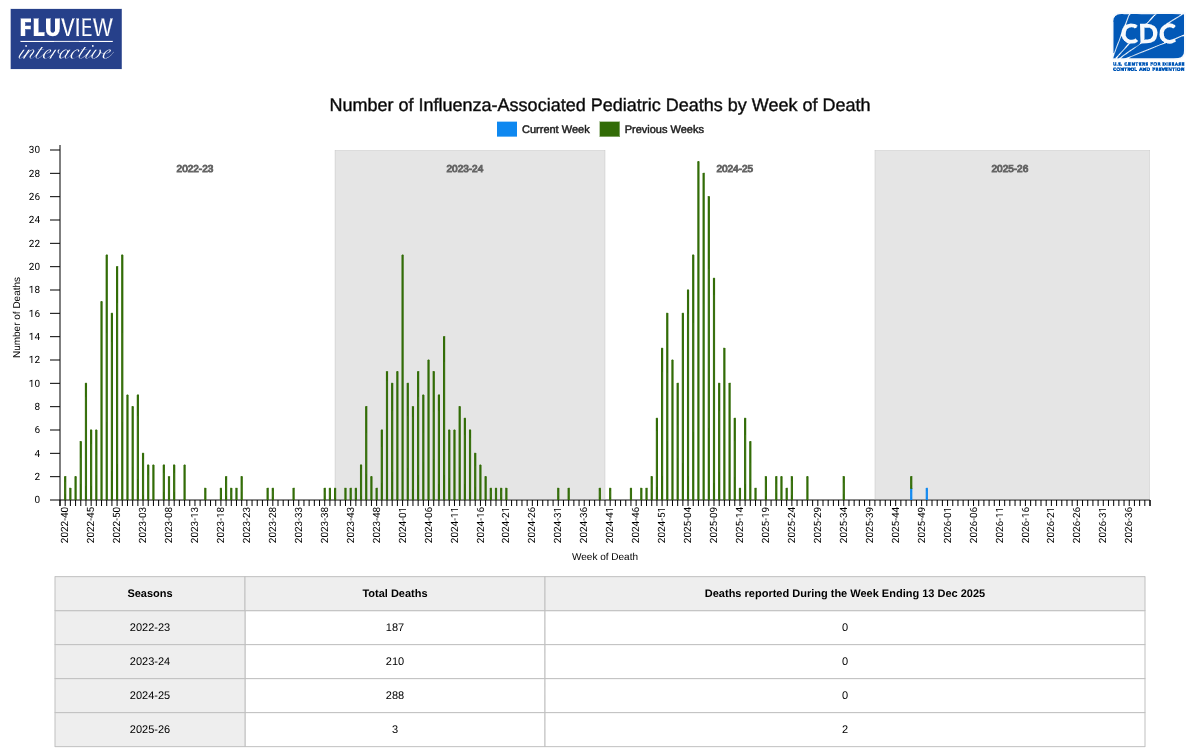Image resolution: width=1200 pixels, height=750 pixels.
Task: Toggle the blue Current Week legend swatch
Action: 507,129
